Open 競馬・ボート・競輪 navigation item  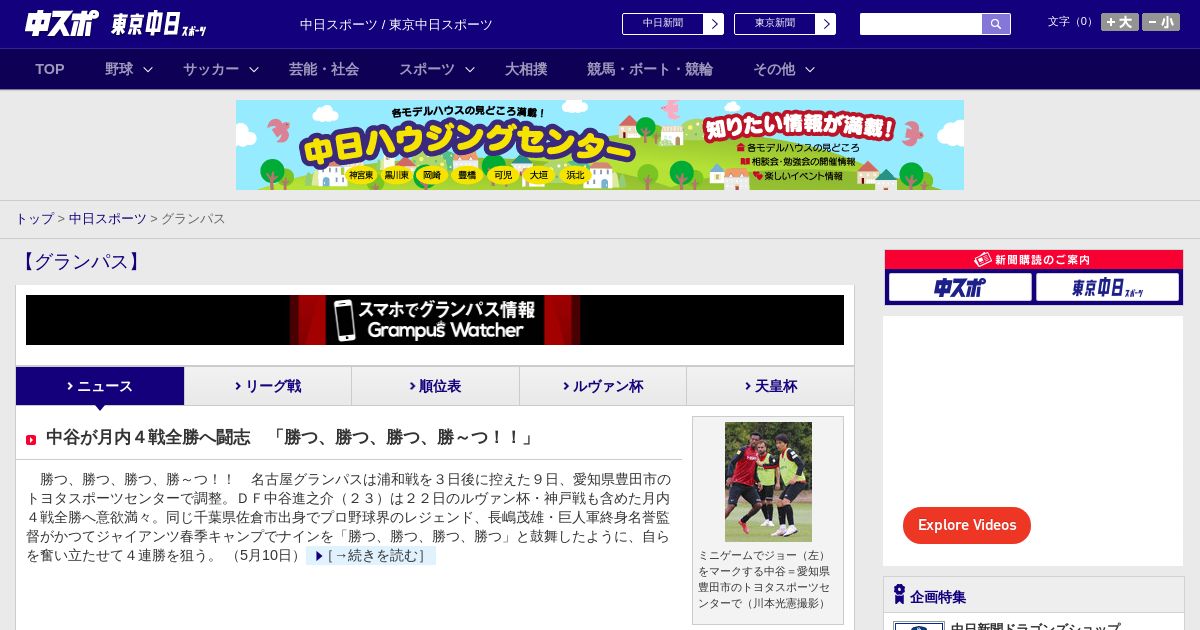pyautogui.click(x=650, y=69)
